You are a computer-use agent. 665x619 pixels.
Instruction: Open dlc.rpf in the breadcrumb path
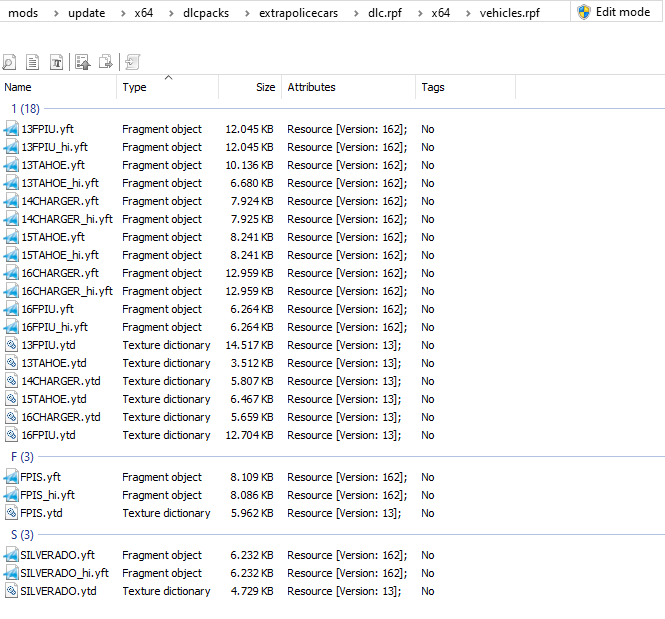click(x=385, y=13)
